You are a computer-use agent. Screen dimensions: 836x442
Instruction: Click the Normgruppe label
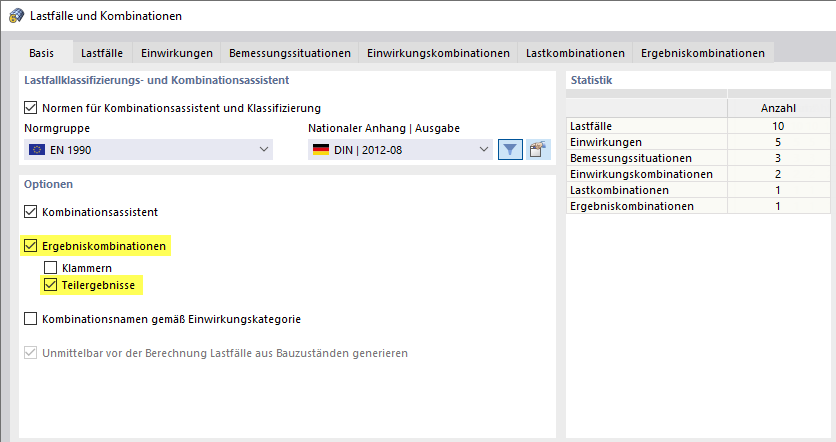pos(57,128)
